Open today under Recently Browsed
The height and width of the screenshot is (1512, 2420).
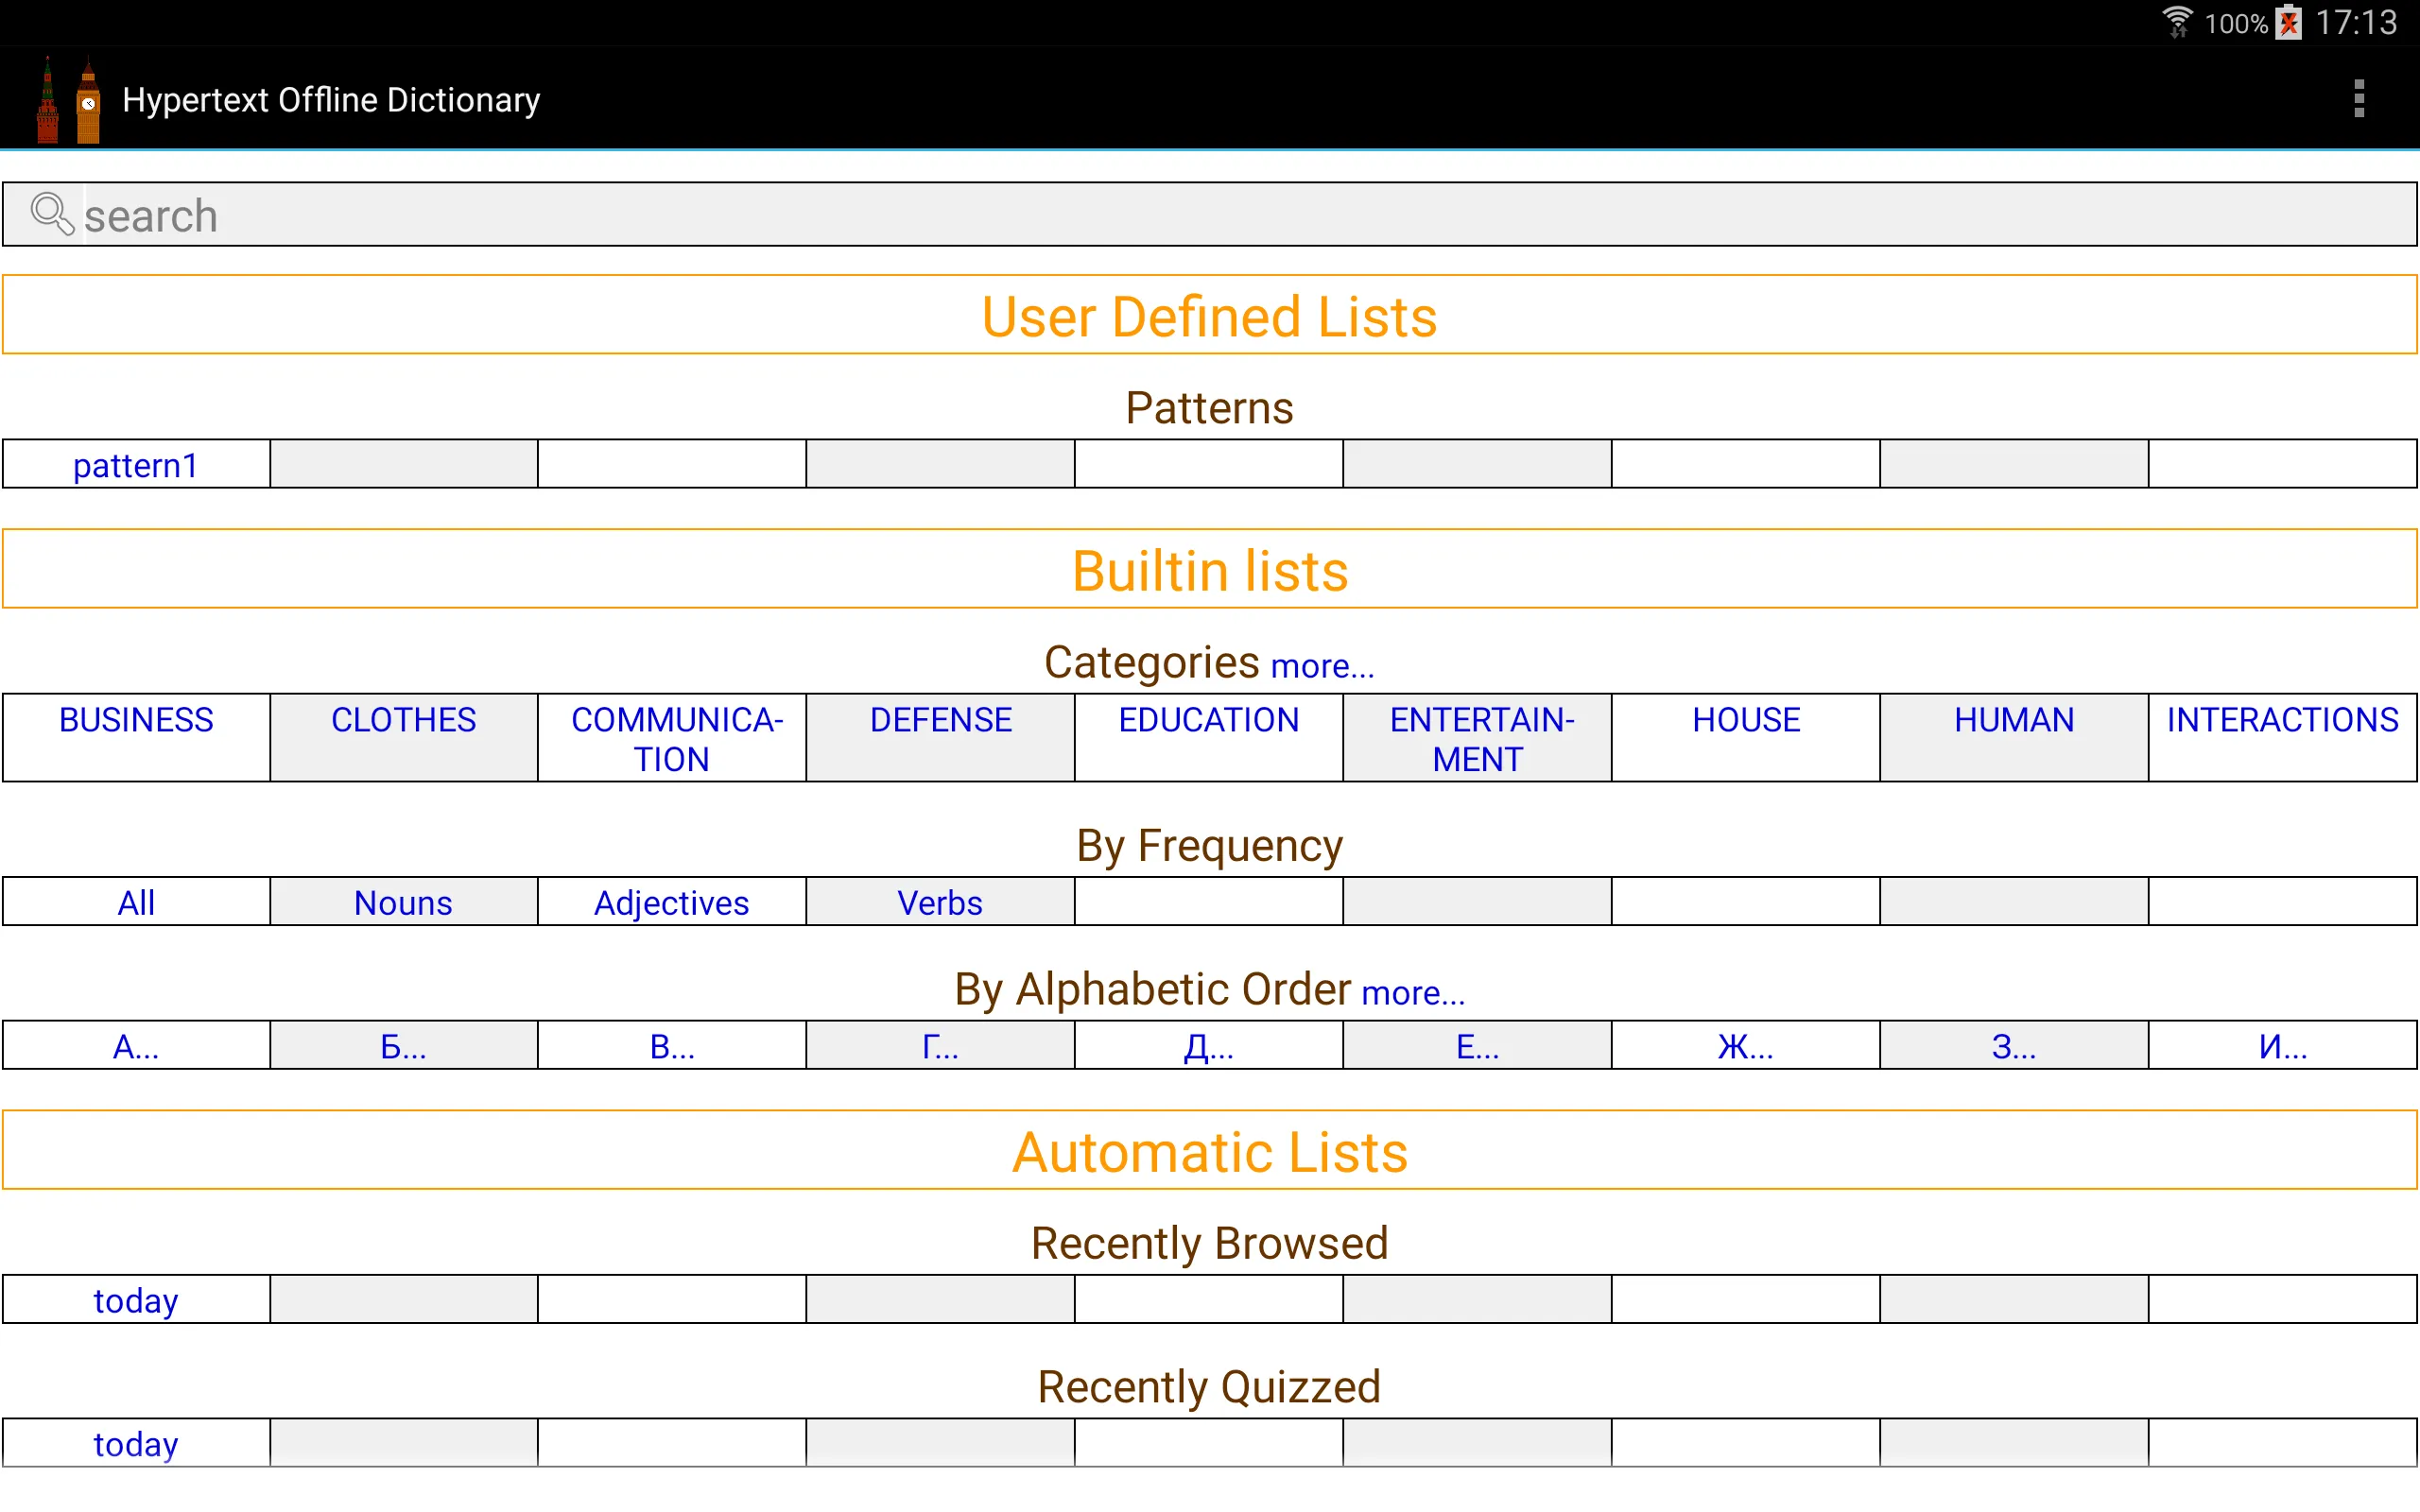point(136,1300)
